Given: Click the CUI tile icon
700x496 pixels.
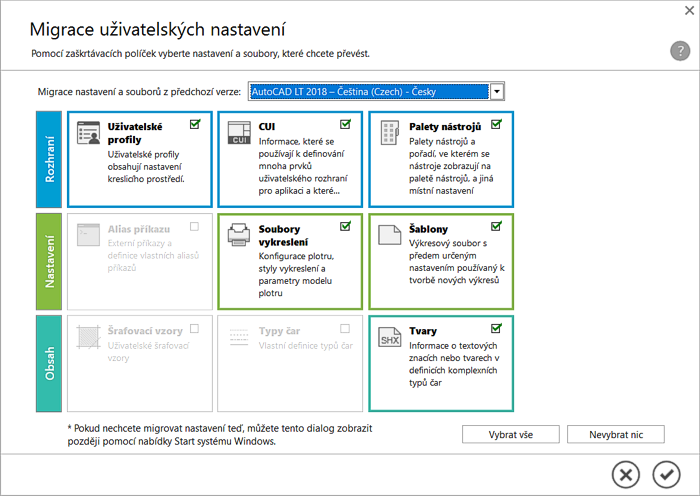Looking at the screenshot, I should (x=238, y=133).
